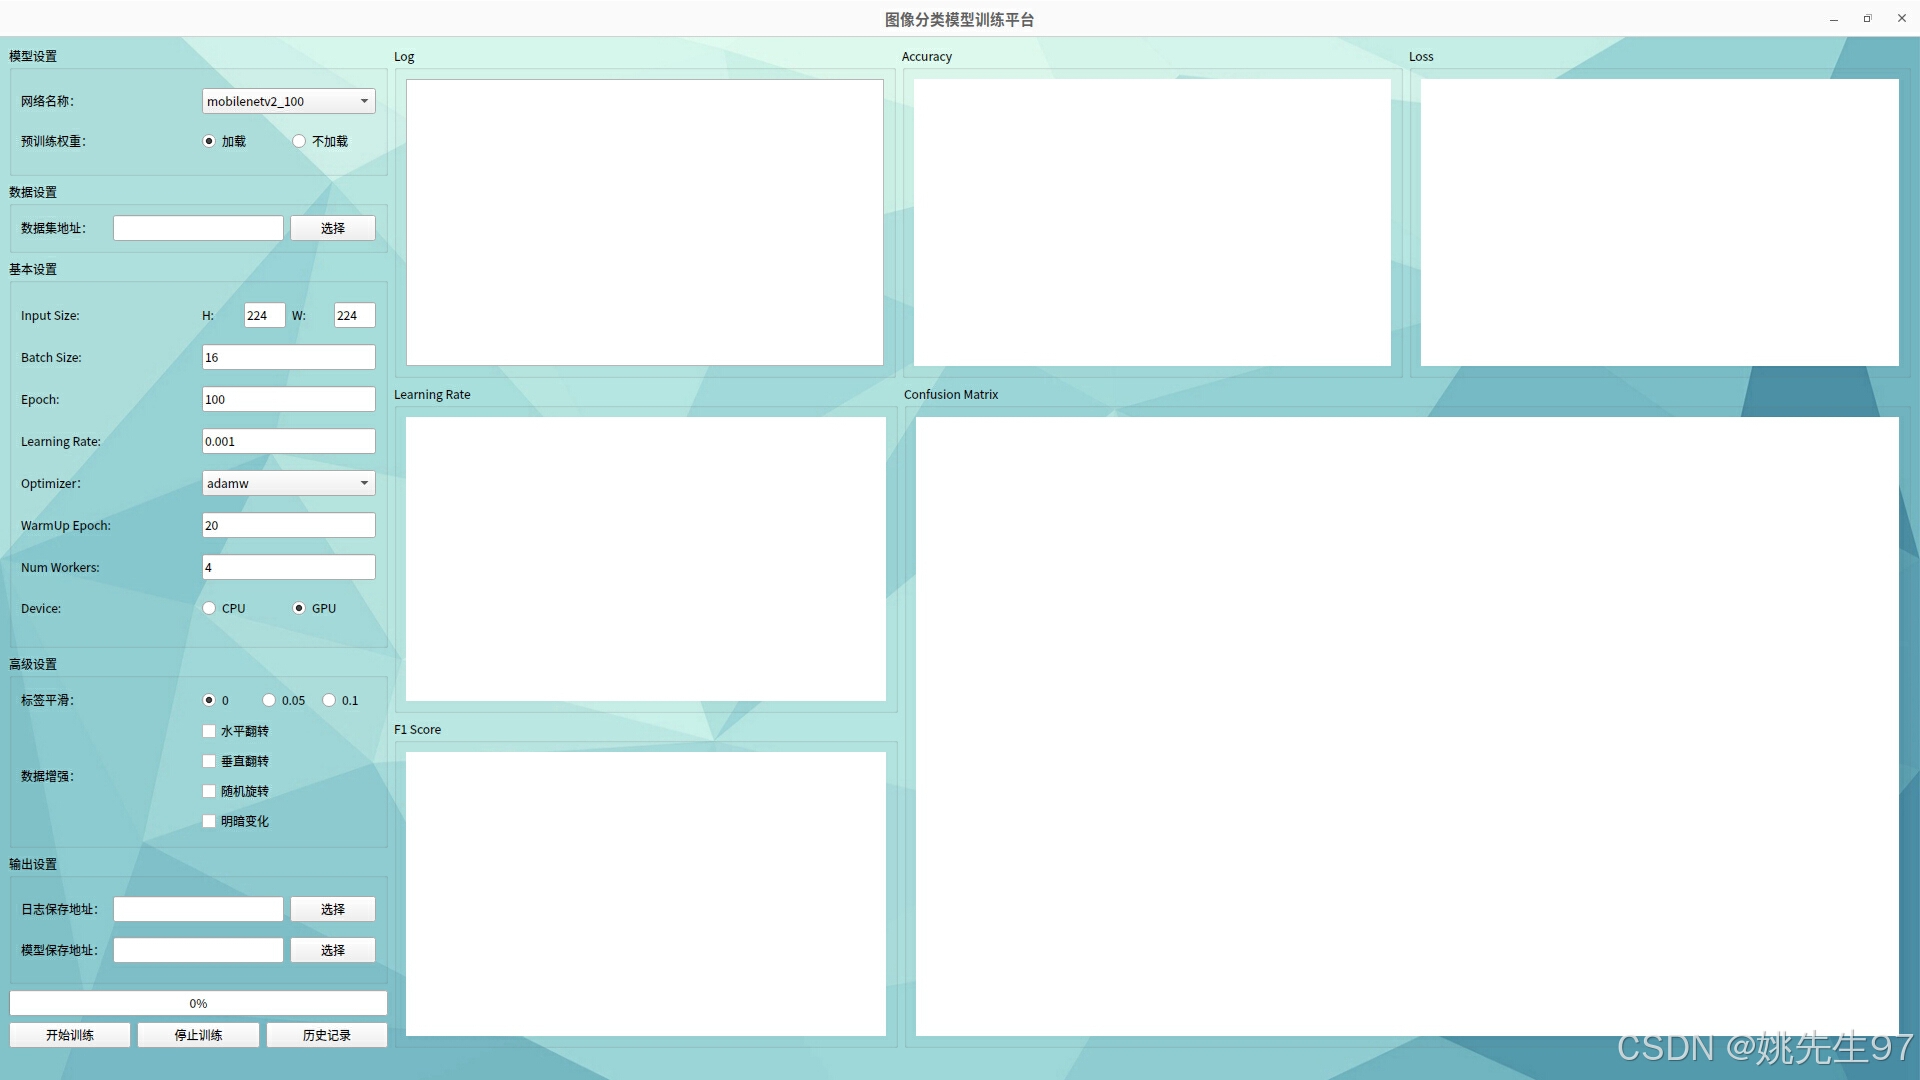The height and width of the screenshot is (1080, 1920).
Task: Open the network name dropdown
Action: 288,101
